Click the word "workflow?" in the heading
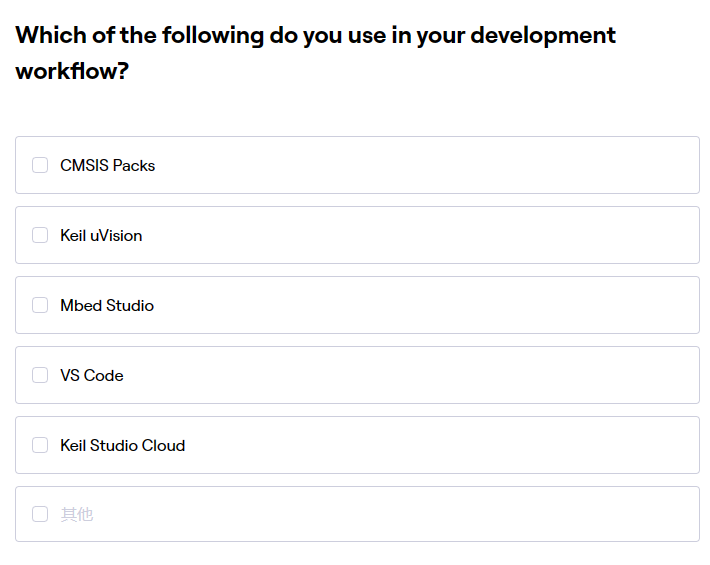This screenshot has height=565, width=710. pyautogui.click(x=72, y=72)
